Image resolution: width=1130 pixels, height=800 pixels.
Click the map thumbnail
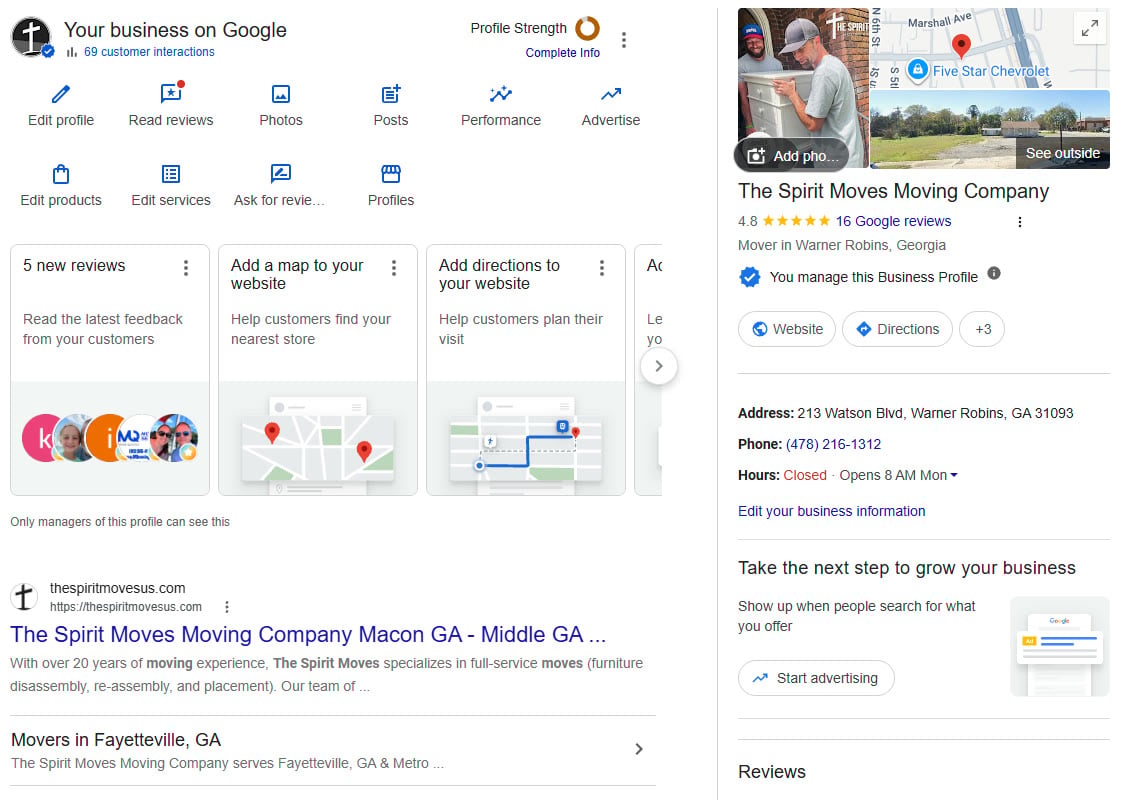pyautogui.click(x=989, y=48)
